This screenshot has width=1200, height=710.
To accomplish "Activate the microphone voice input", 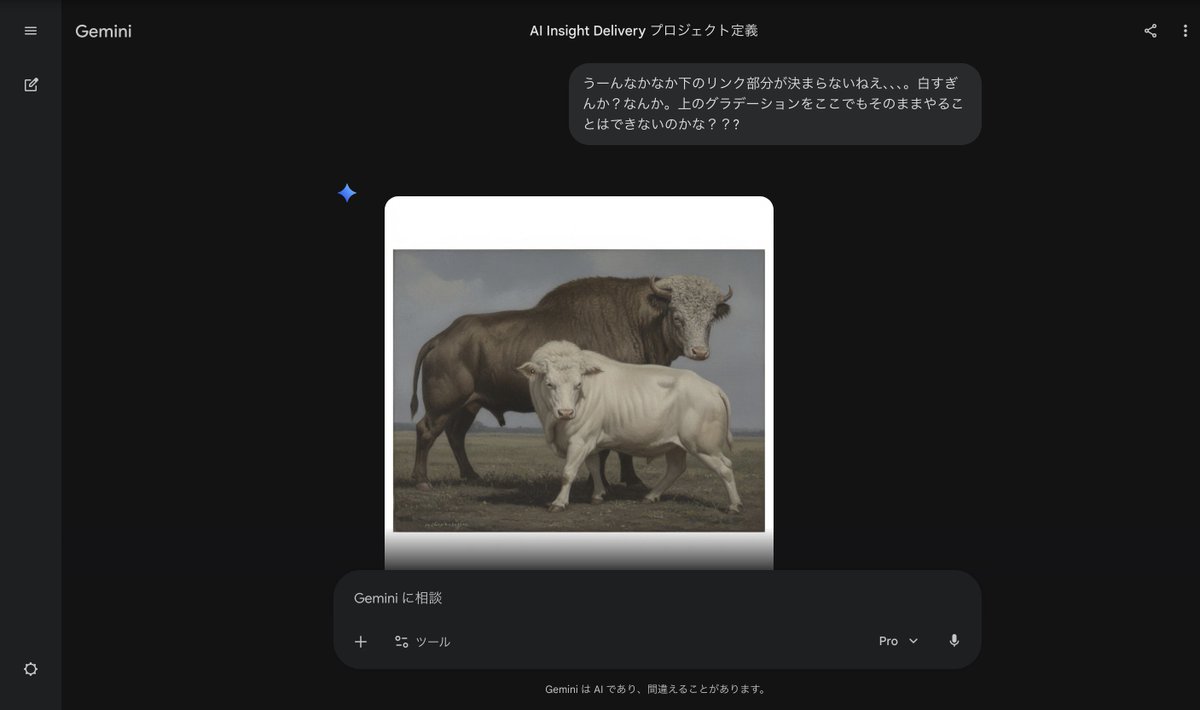I will (954, 641).
